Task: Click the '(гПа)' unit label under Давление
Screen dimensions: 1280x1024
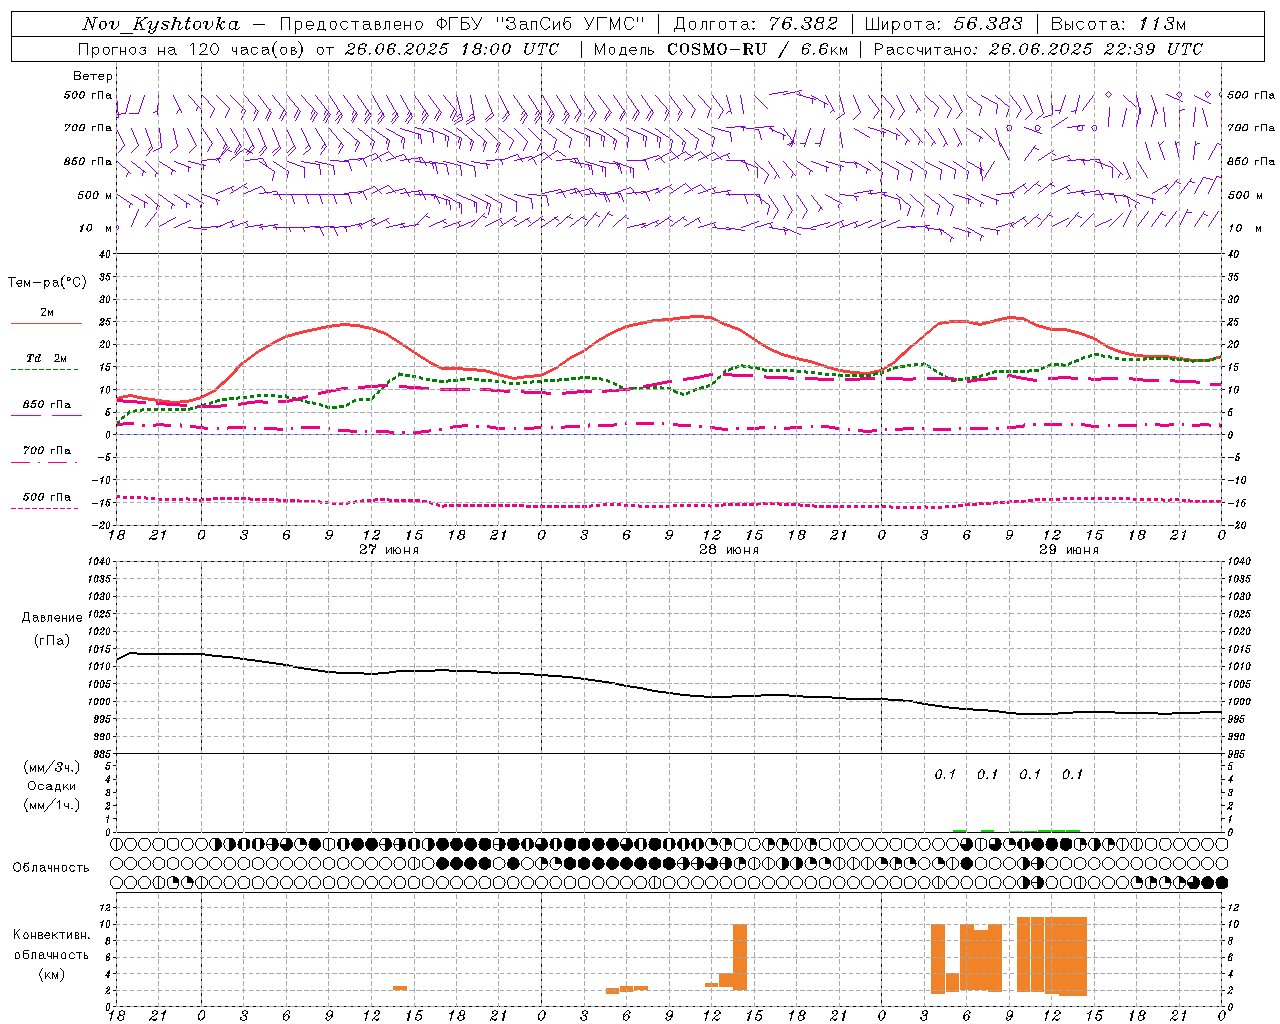Action: point(52,641)
